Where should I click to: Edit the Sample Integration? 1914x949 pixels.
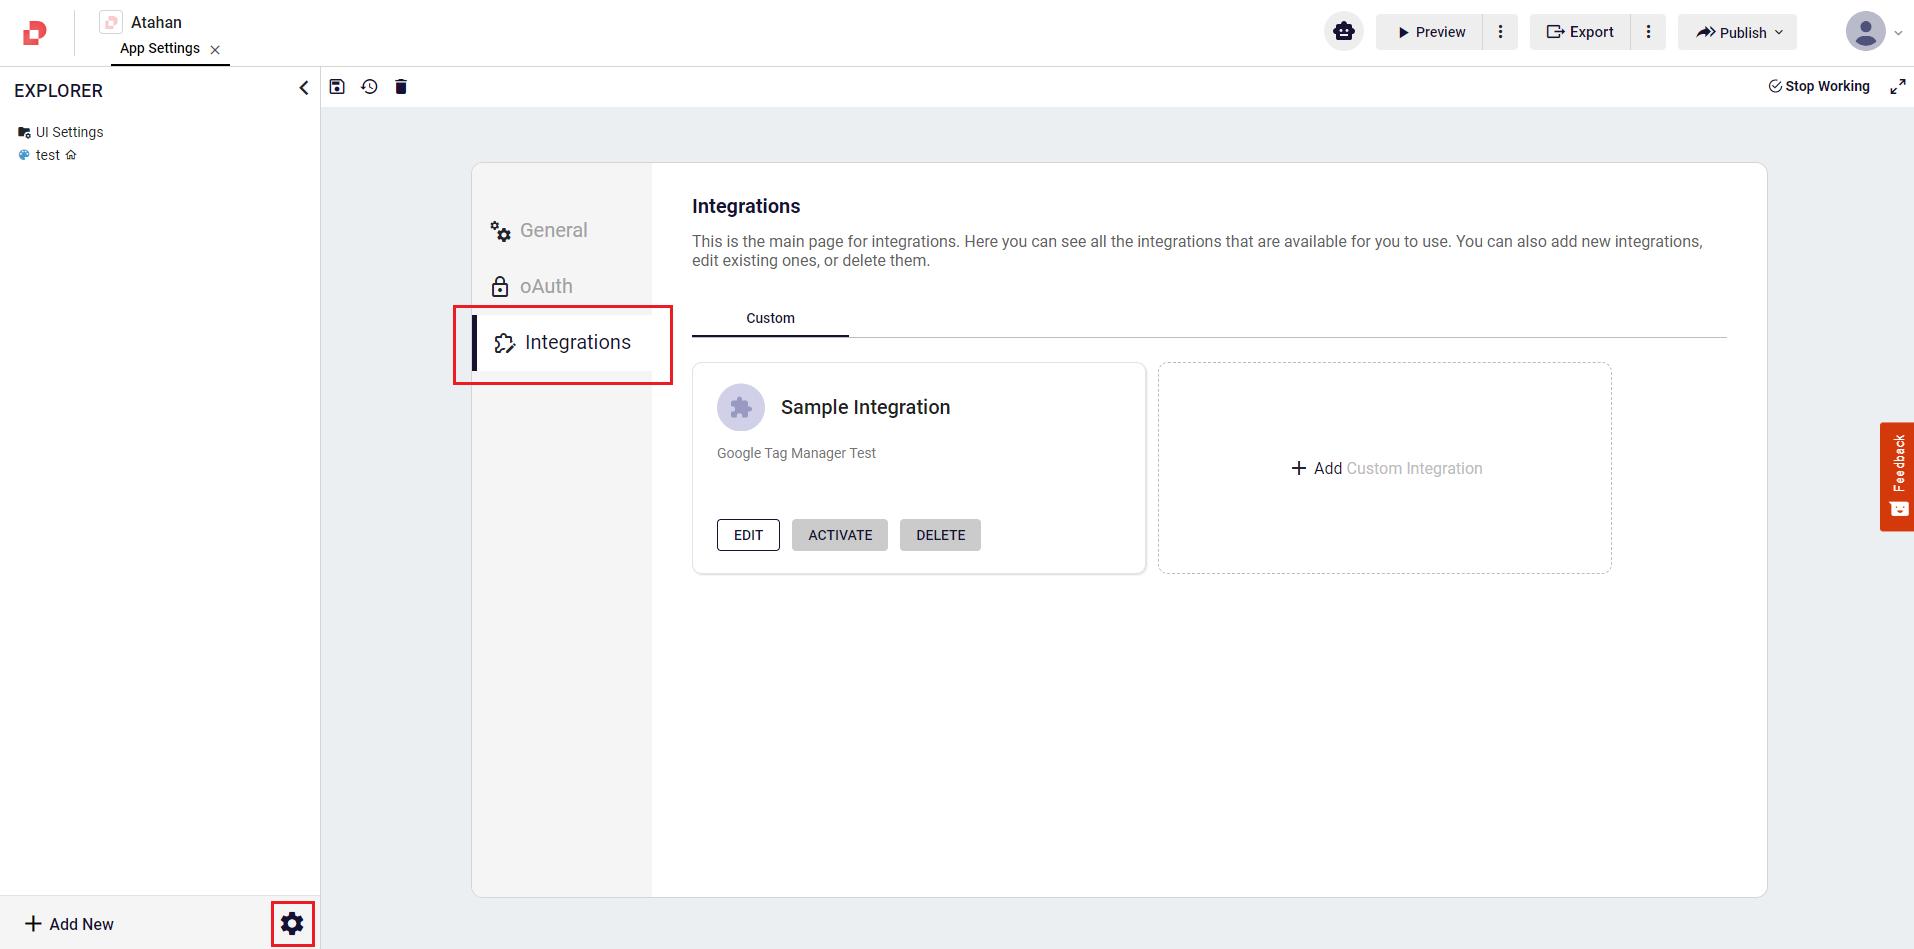pyautogui.click(x=748, y=535)
